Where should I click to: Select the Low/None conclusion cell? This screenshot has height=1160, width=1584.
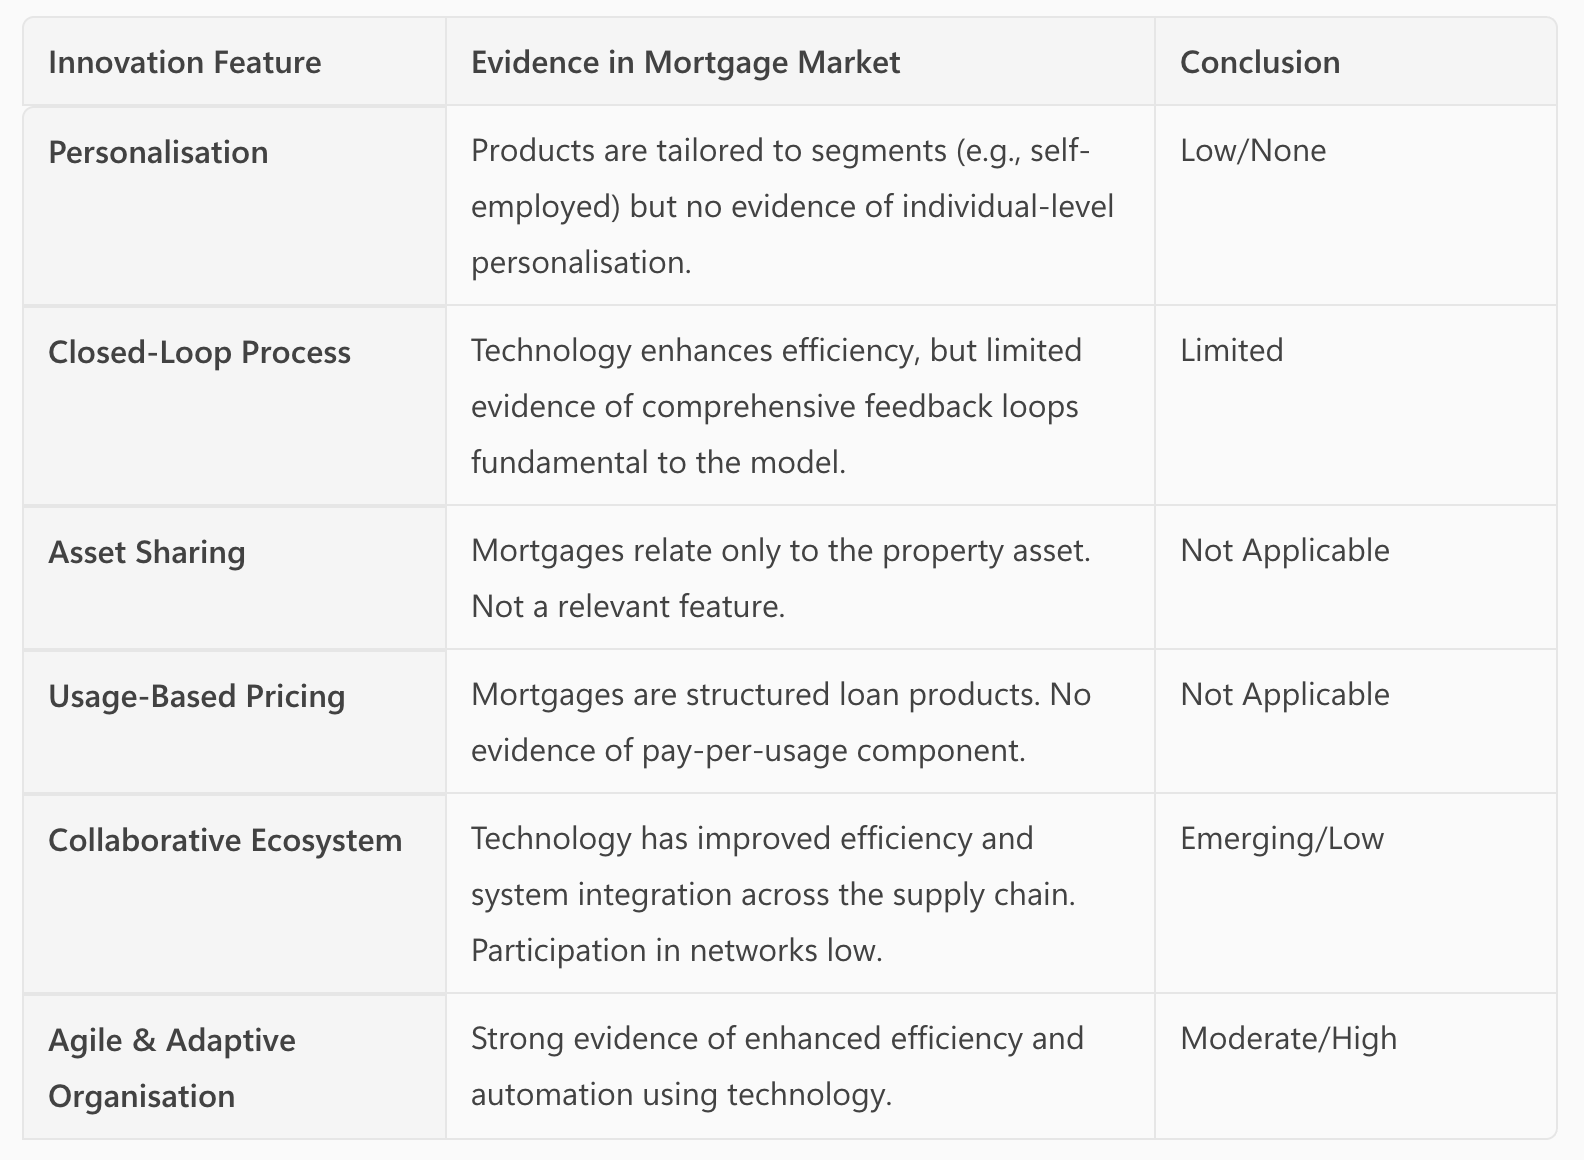pyautogui.click(x=1253, y=150)
